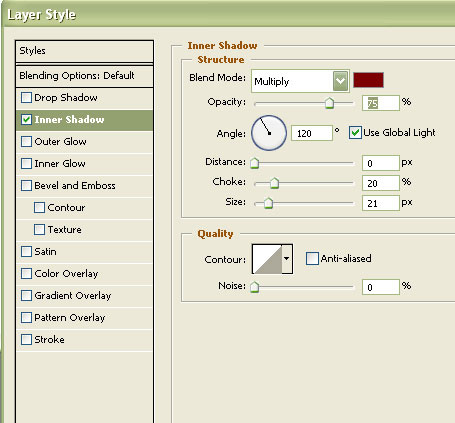Open the Satin settings label
The width and height of the screenshot is (455, 423).
click(x=45, y=252)
